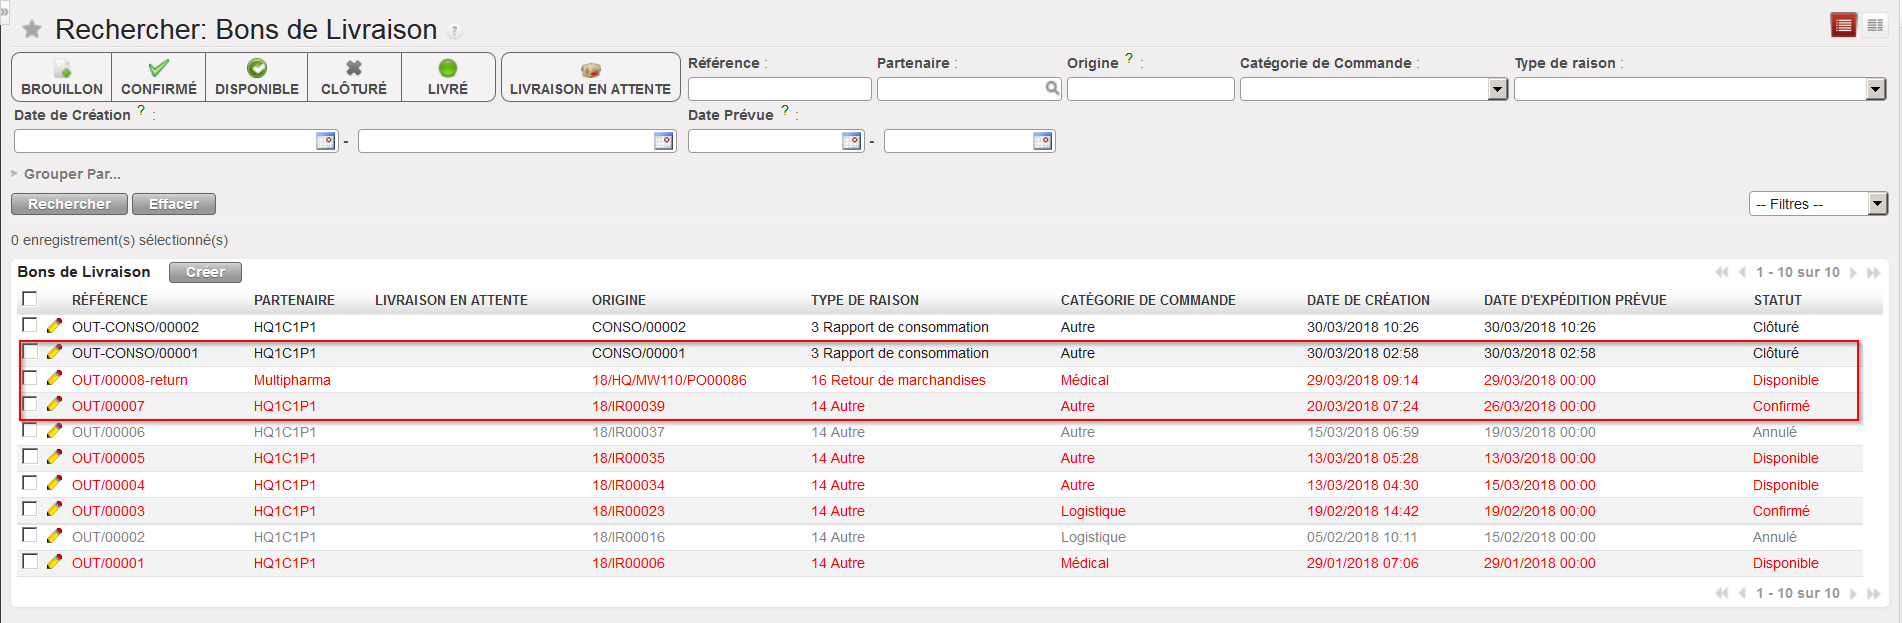Open Catégorie de Commande dropdown
The height and width of the screenshot is (623, 1902).
pyautogui.click(x=1497, y=90)
